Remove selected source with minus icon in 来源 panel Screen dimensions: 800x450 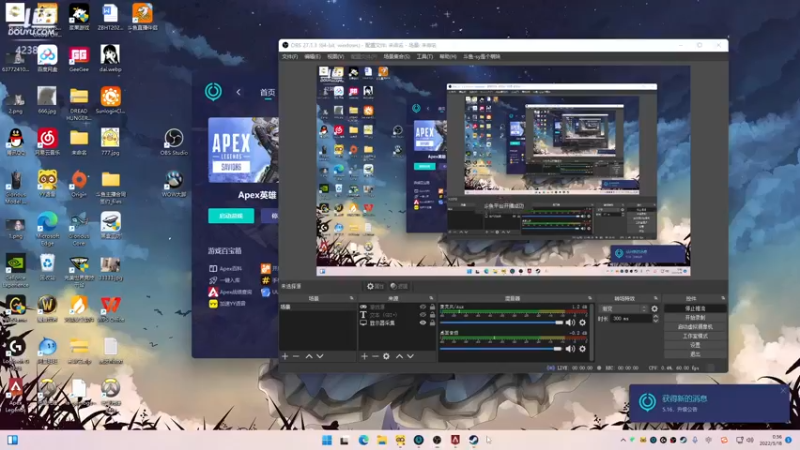[375, 356]
